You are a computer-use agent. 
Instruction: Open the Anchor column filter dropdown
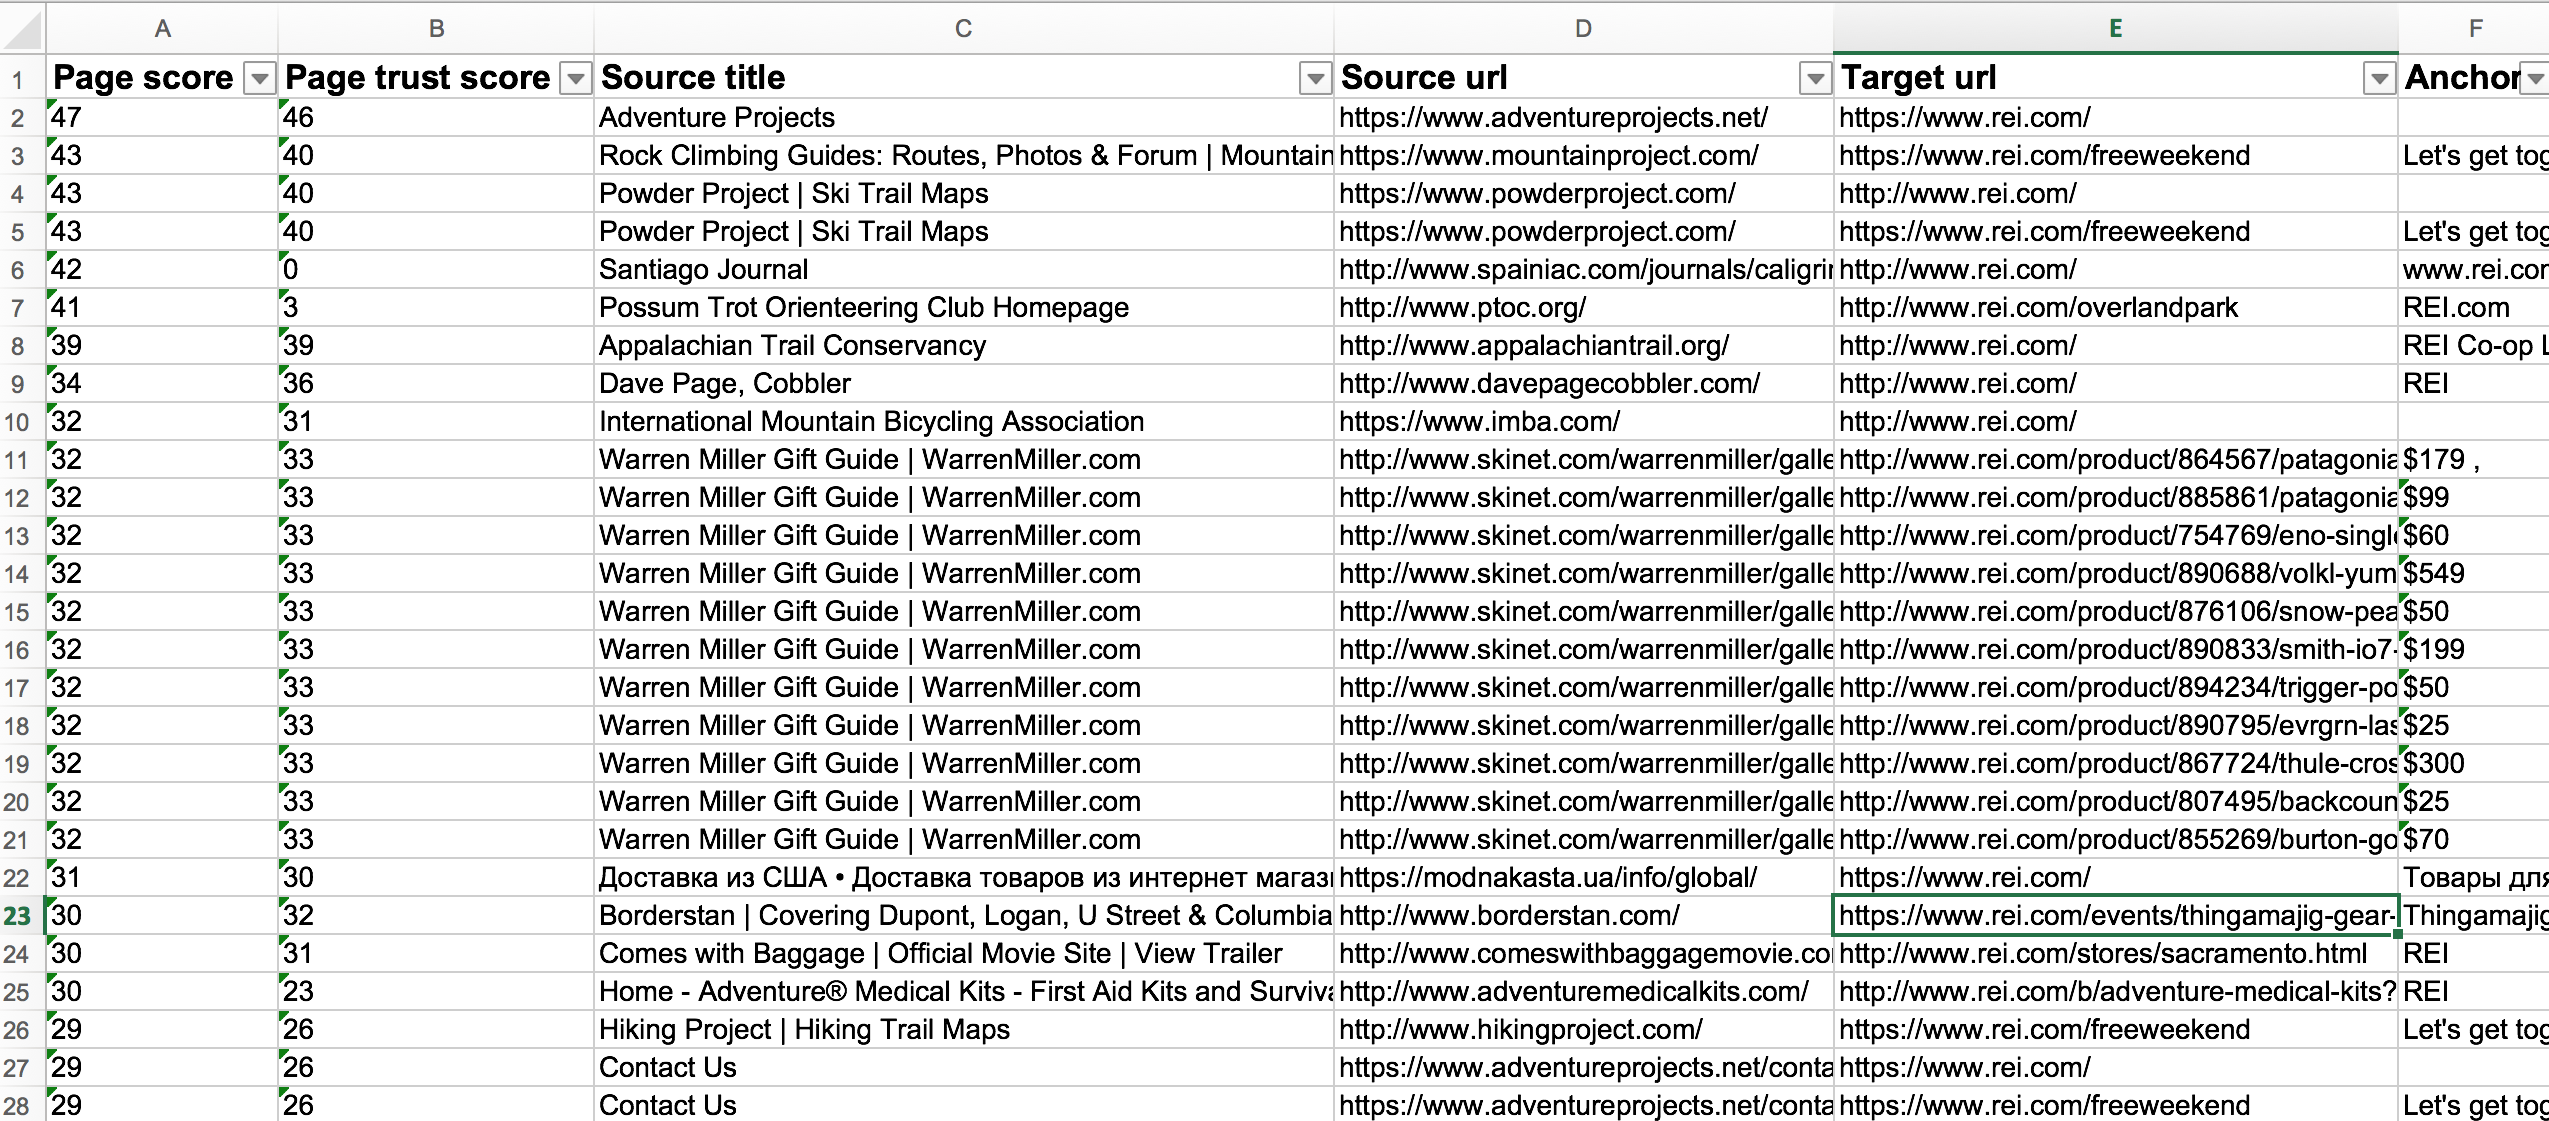click(2535, 78)
